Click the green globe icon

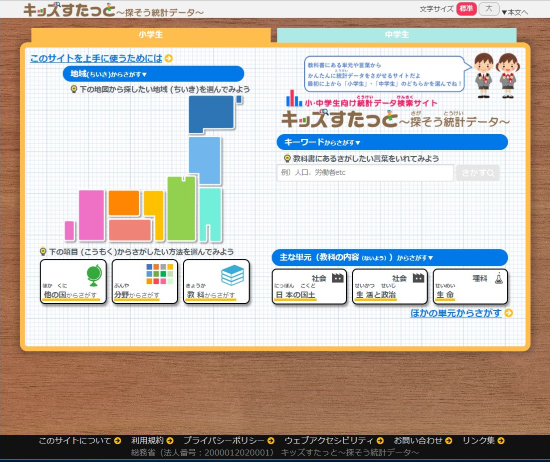(x=94, y=276)
